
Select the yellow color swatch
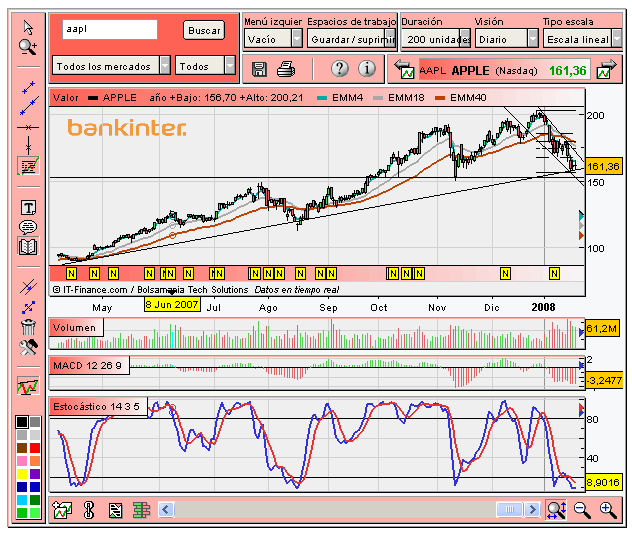[22, 474]
